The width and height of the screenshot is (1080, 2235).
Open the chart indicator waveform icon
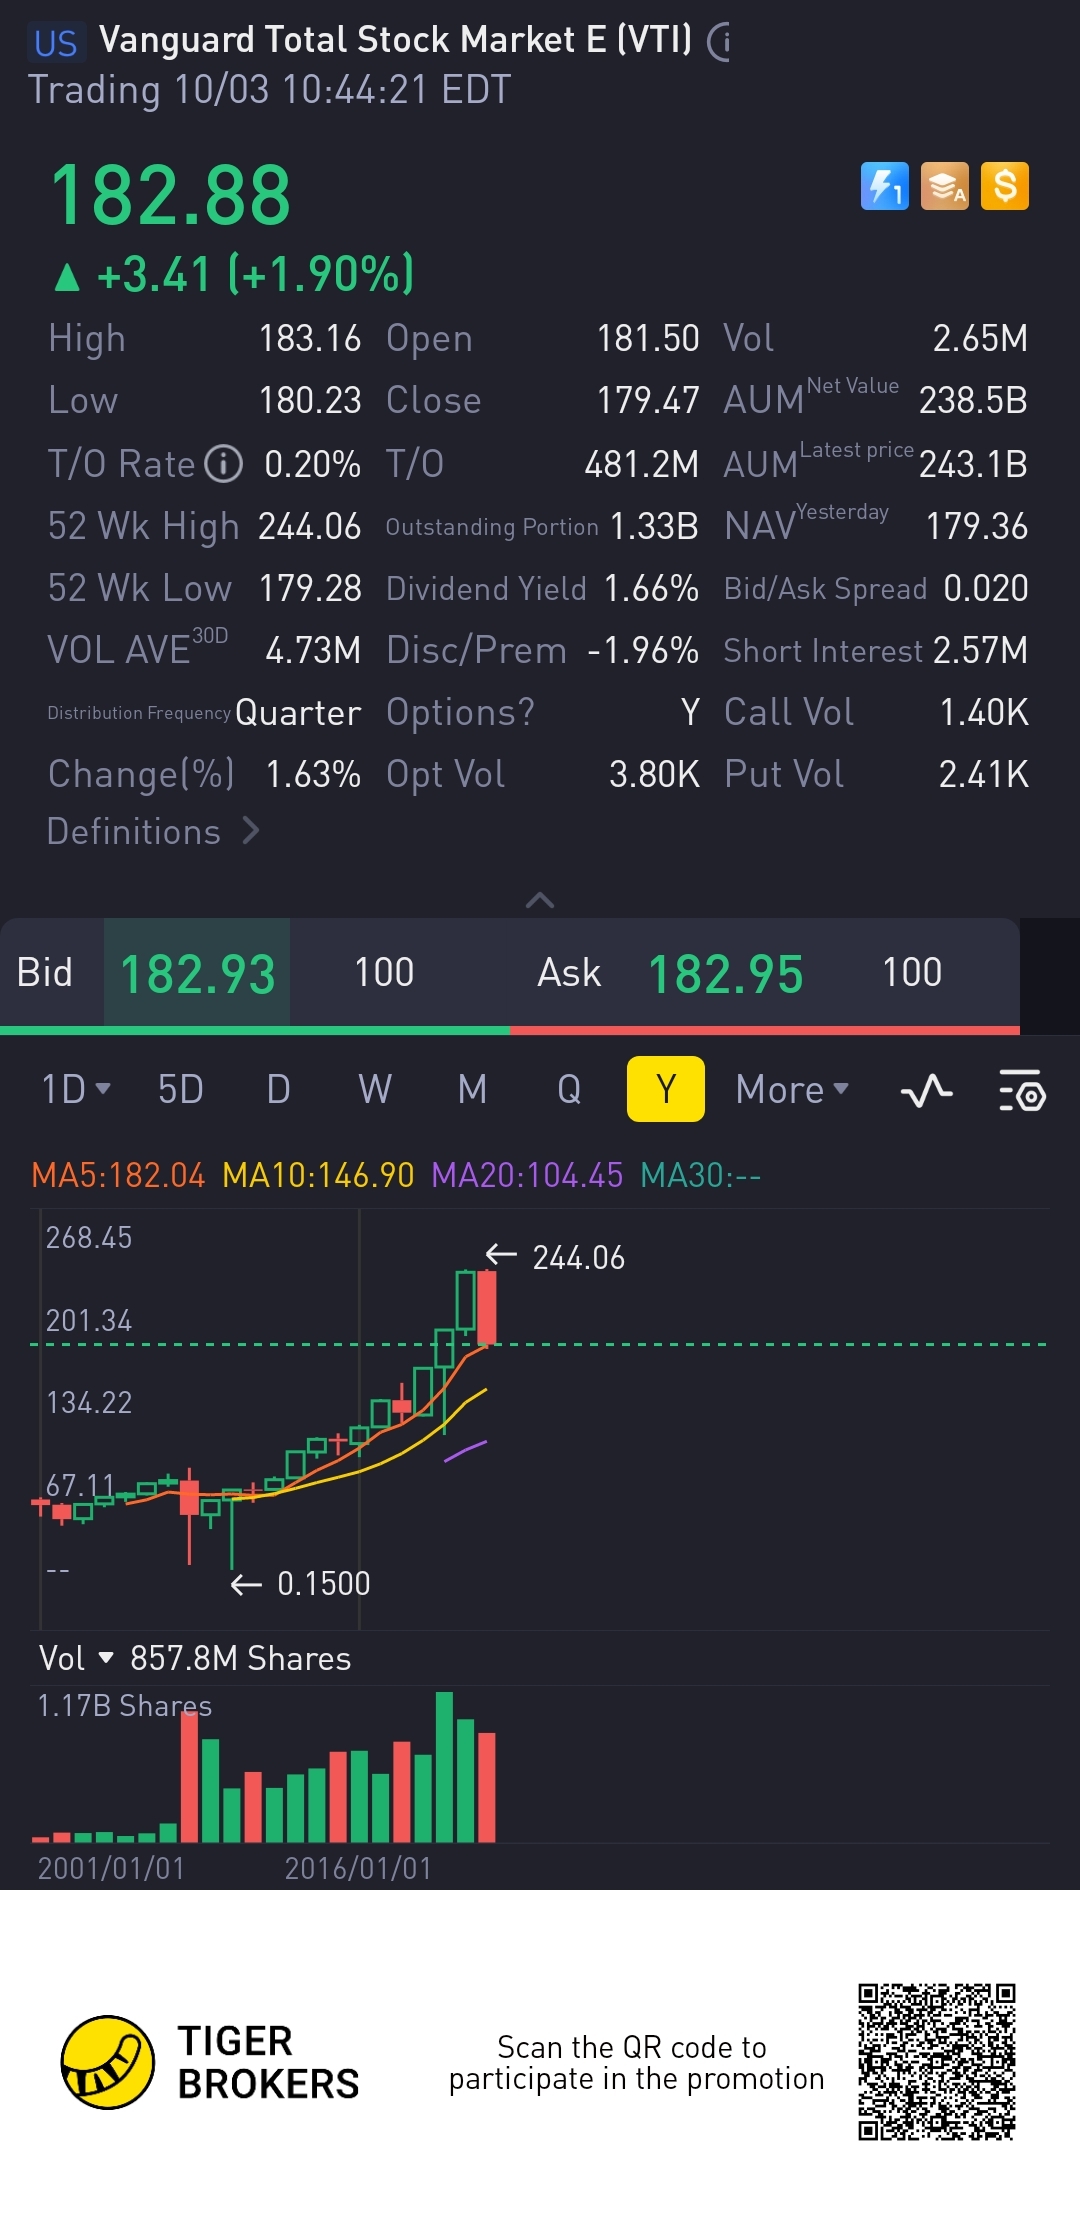(926, 1090)
